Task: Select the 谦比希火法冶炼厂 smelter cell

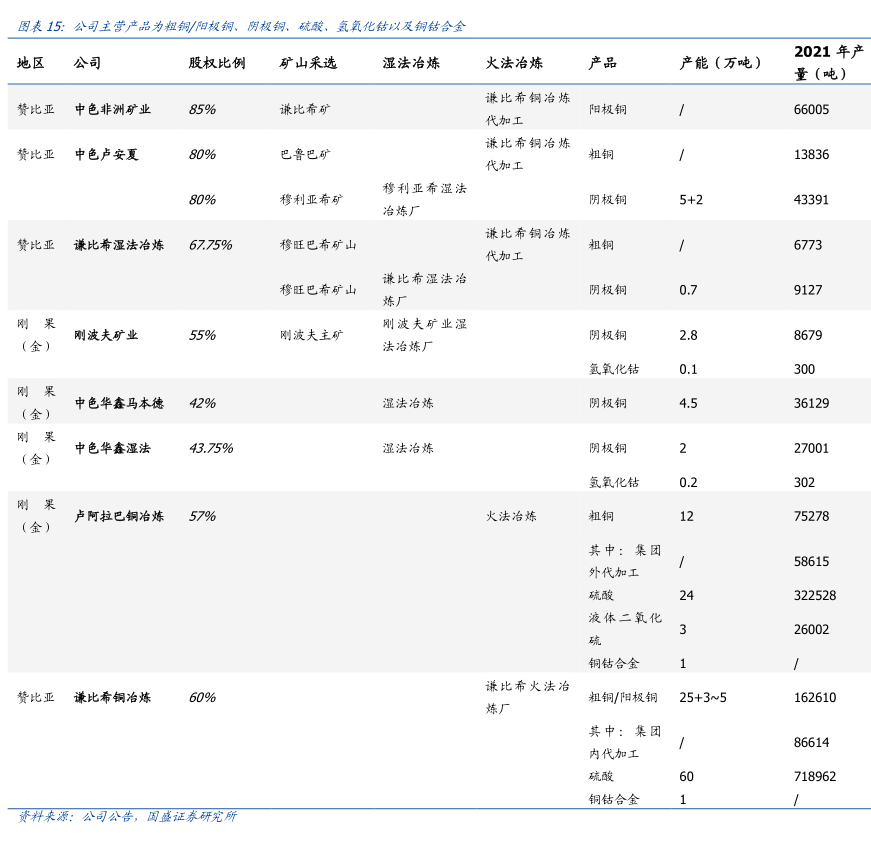Action: [528, 697]
